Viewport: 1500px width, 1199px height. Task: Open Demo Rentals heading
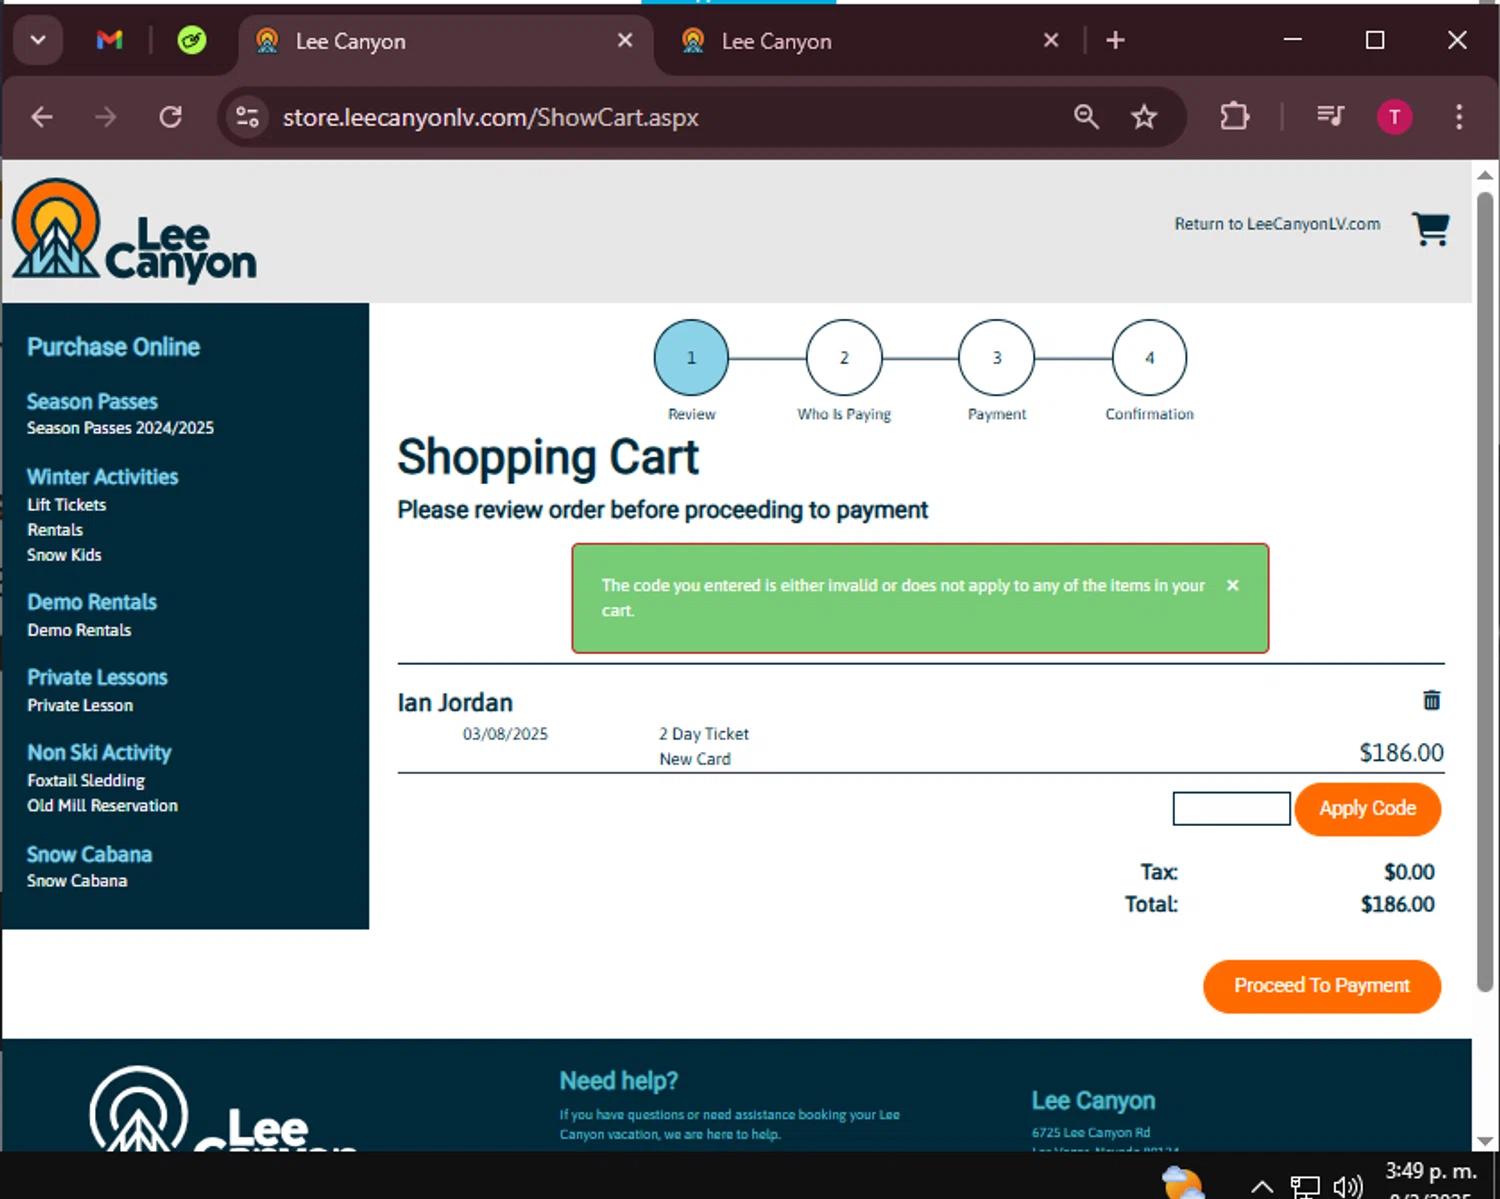coord(92,602)
